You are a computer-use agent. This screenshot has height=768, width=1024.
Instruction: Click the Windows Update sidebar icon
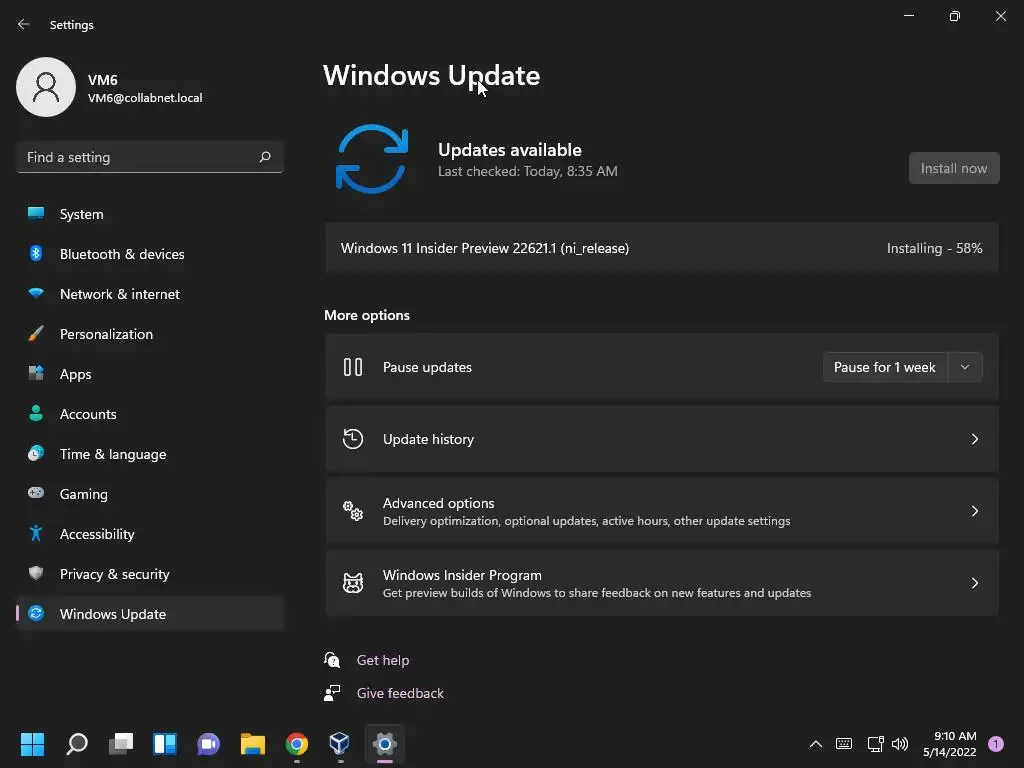(x=36, y=613)
